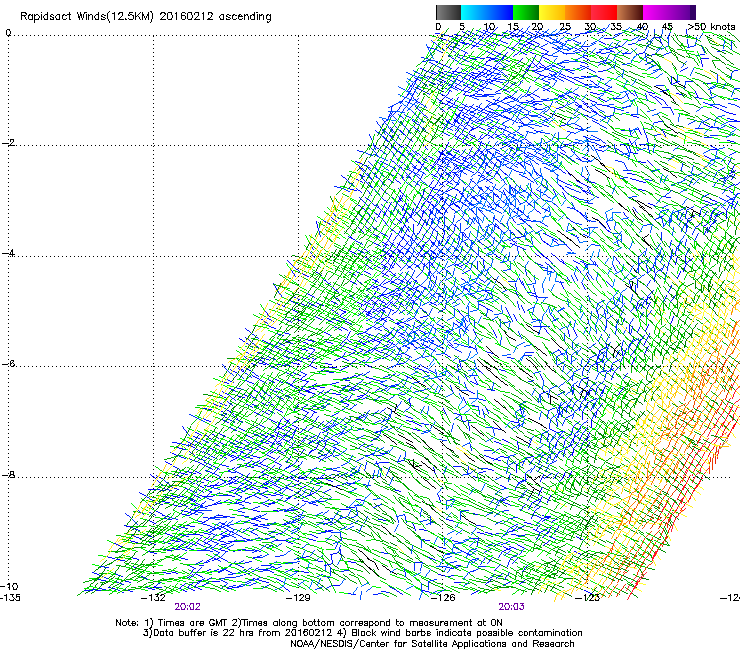Click the NOAA/NESDIS credit line
The image size is (740, 650).
pyautogui.click(x=432, y=644)
